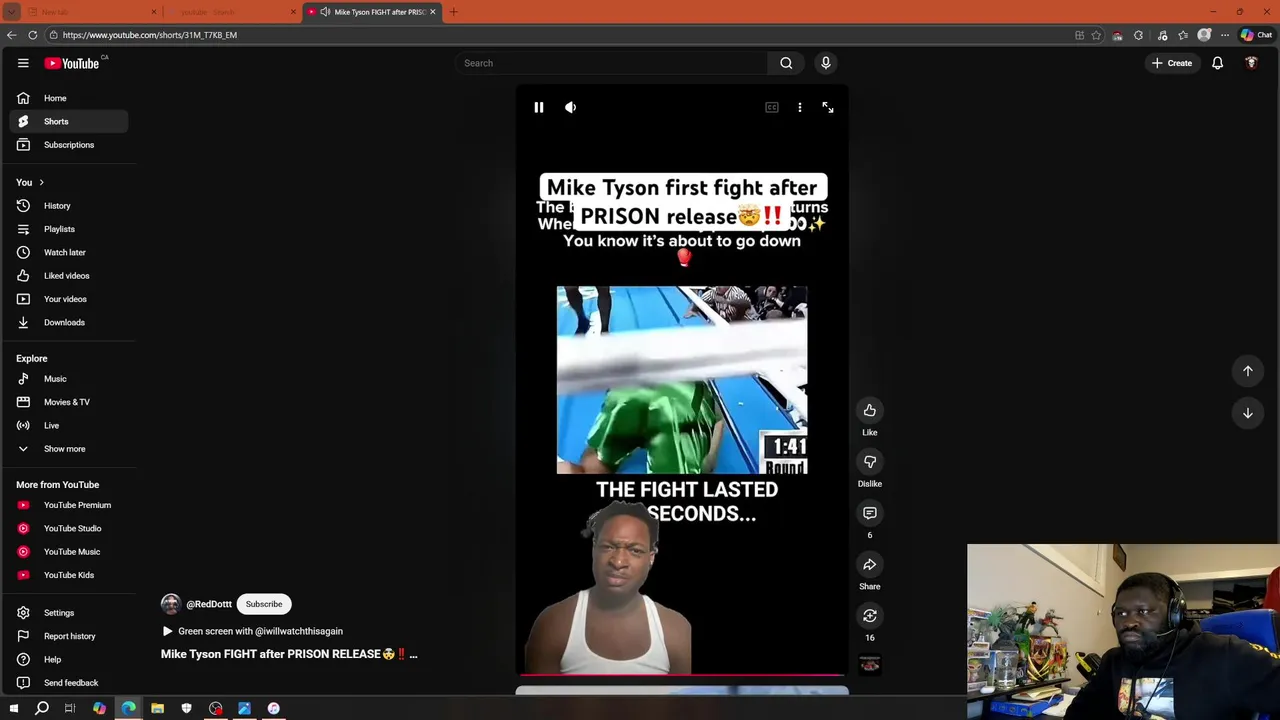Open taskbar Search
1280x720 pixels.
42,708
